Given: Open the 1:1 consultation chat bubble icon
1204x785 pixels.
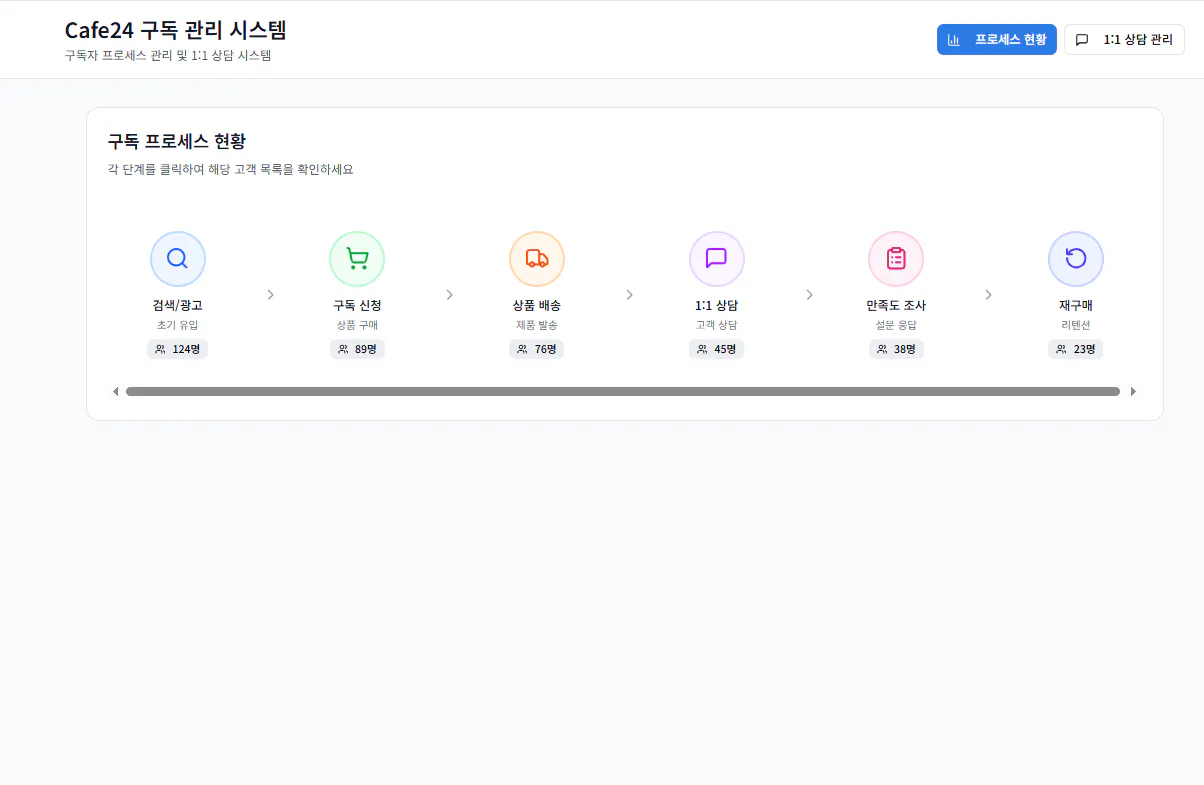Looking at the screenshot, I should pos(716,259).
